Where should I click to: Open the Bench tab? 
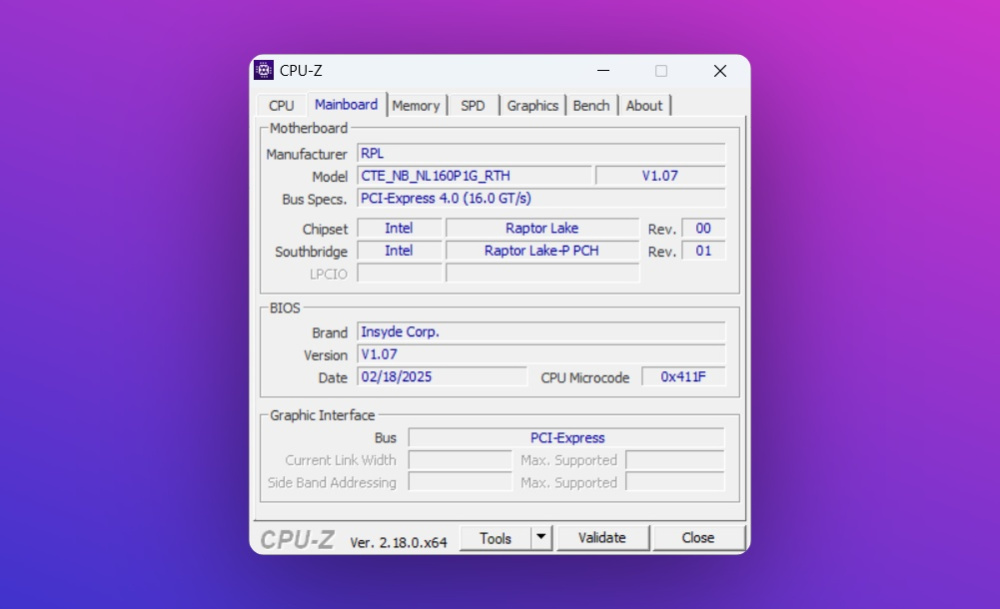click(x=591, y=105)
